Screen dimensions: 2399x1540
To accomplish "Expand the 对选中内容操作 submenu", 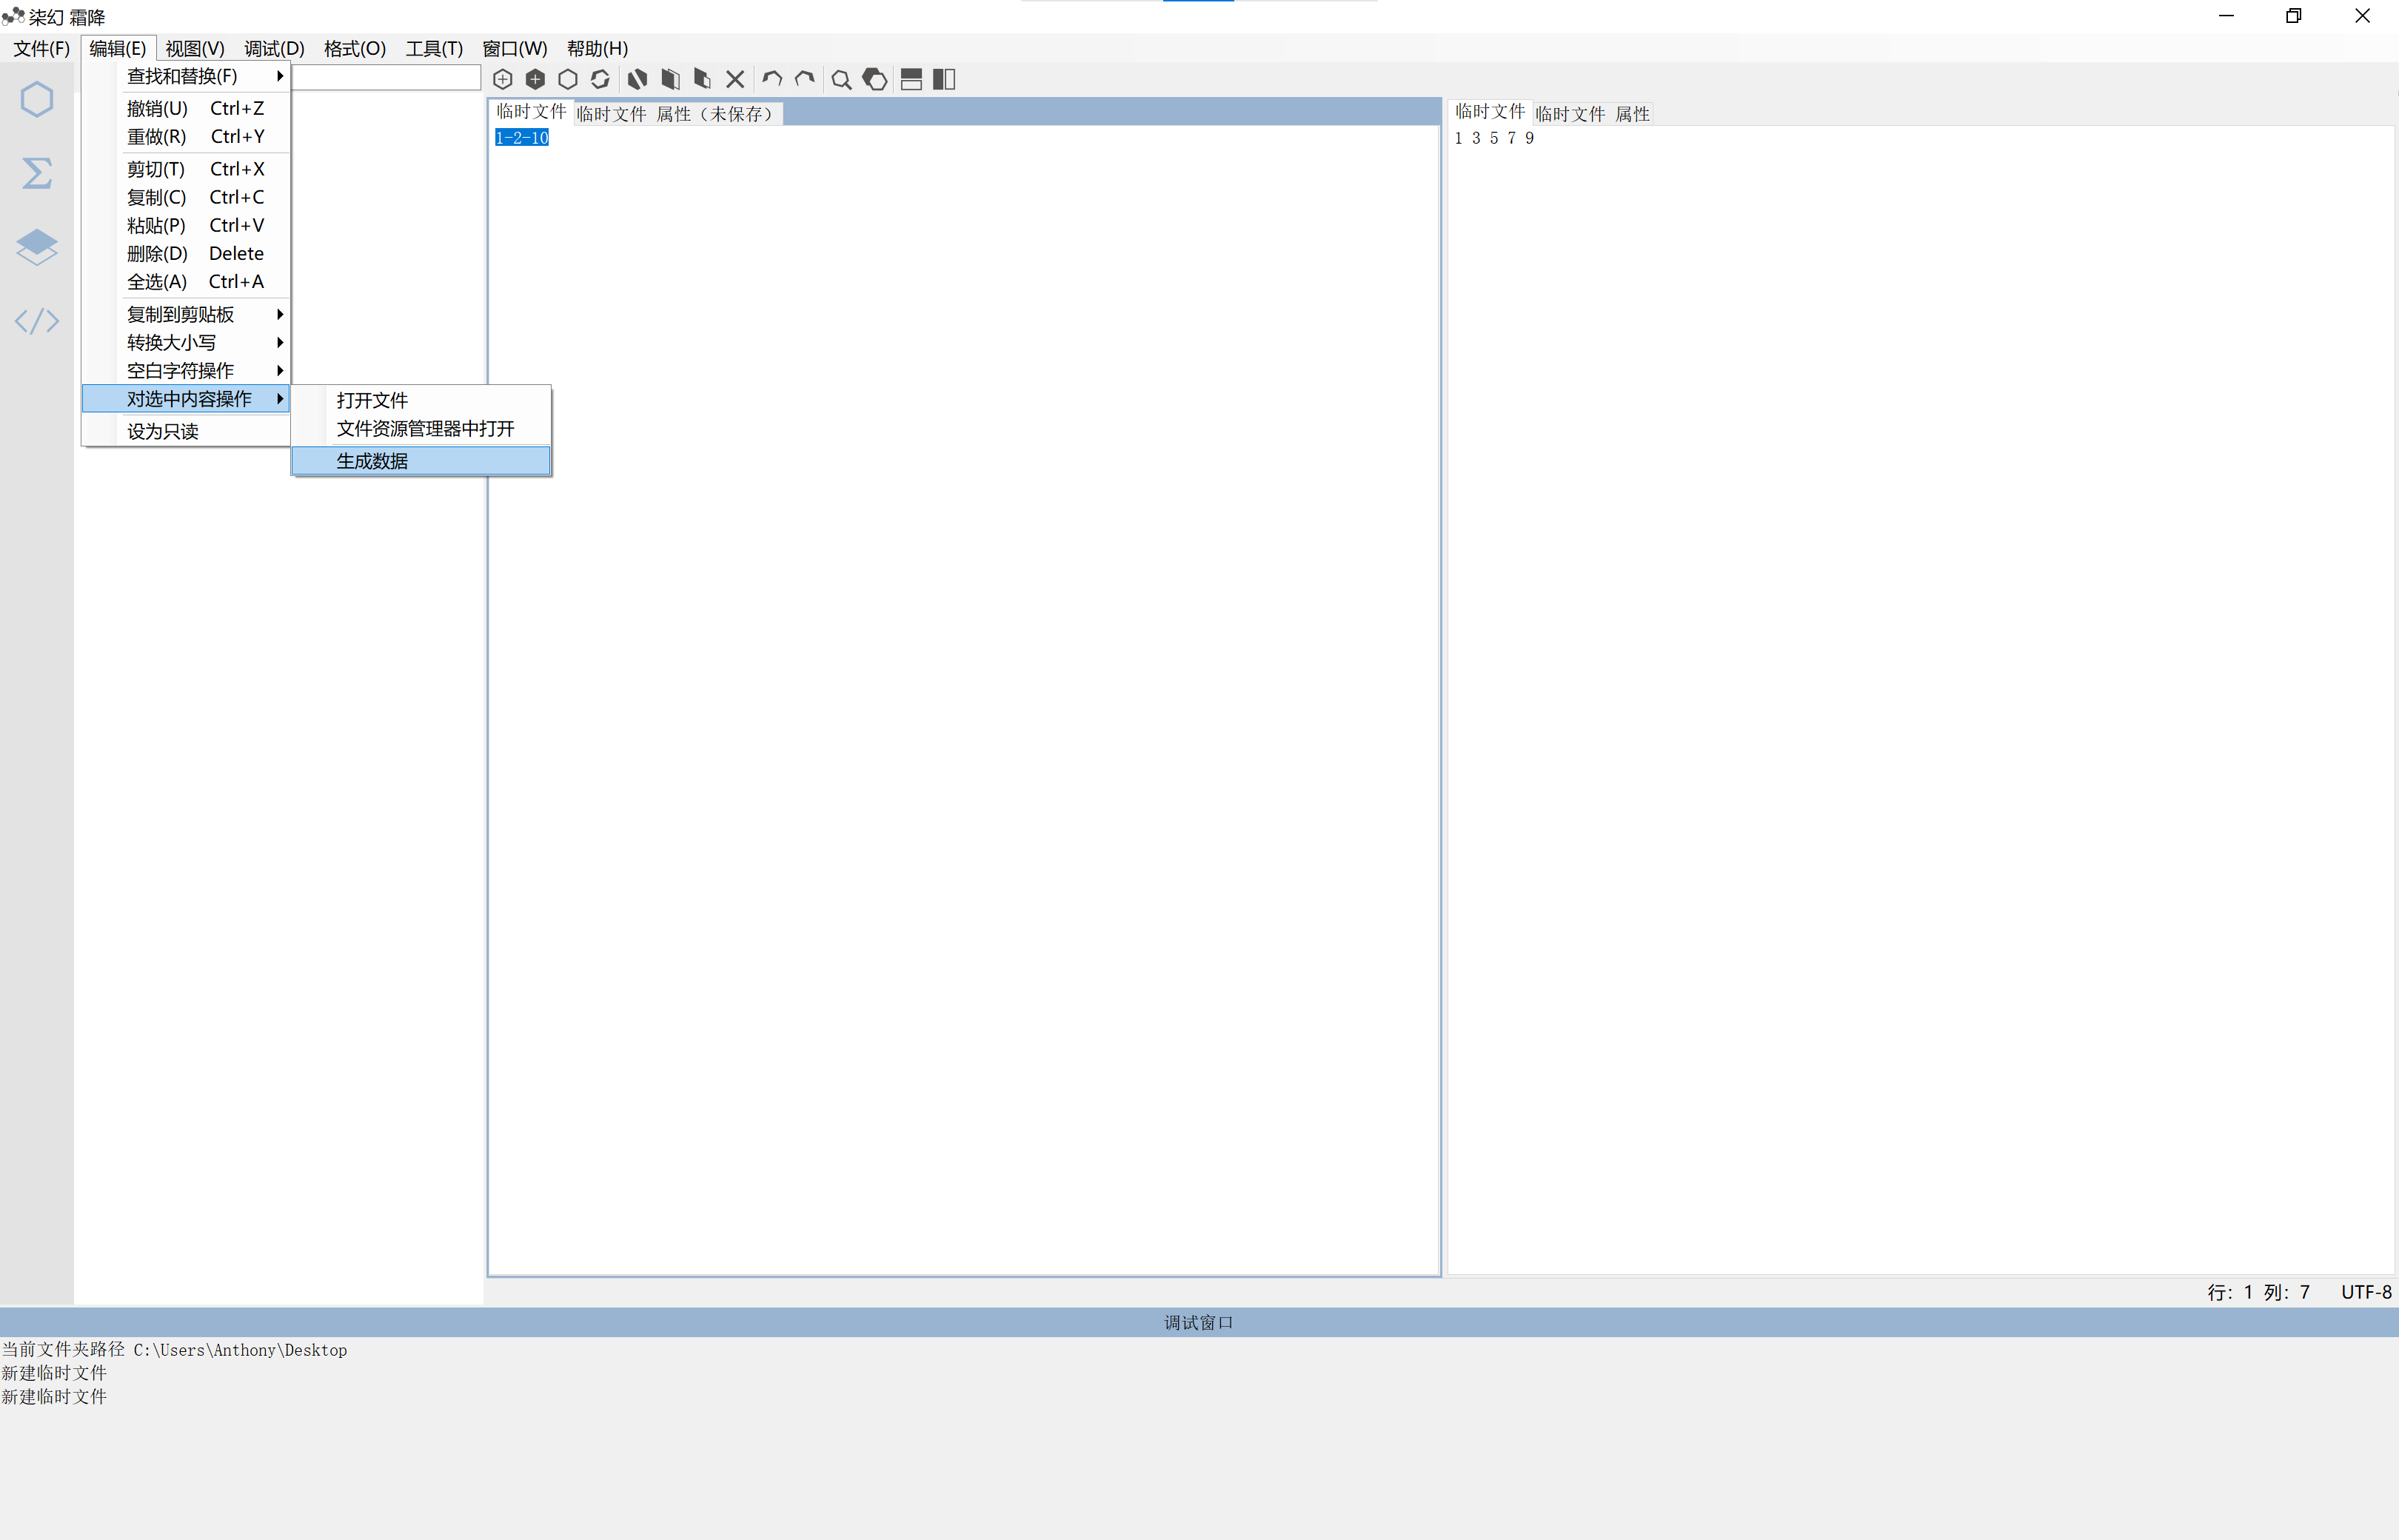I will coord(186,398).
